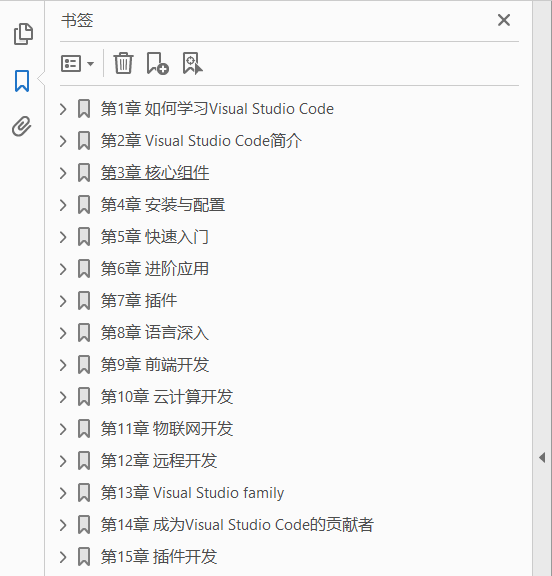Open bookmark 第3章 核心组件
552x576 pixels.
(x=155, y=173)
